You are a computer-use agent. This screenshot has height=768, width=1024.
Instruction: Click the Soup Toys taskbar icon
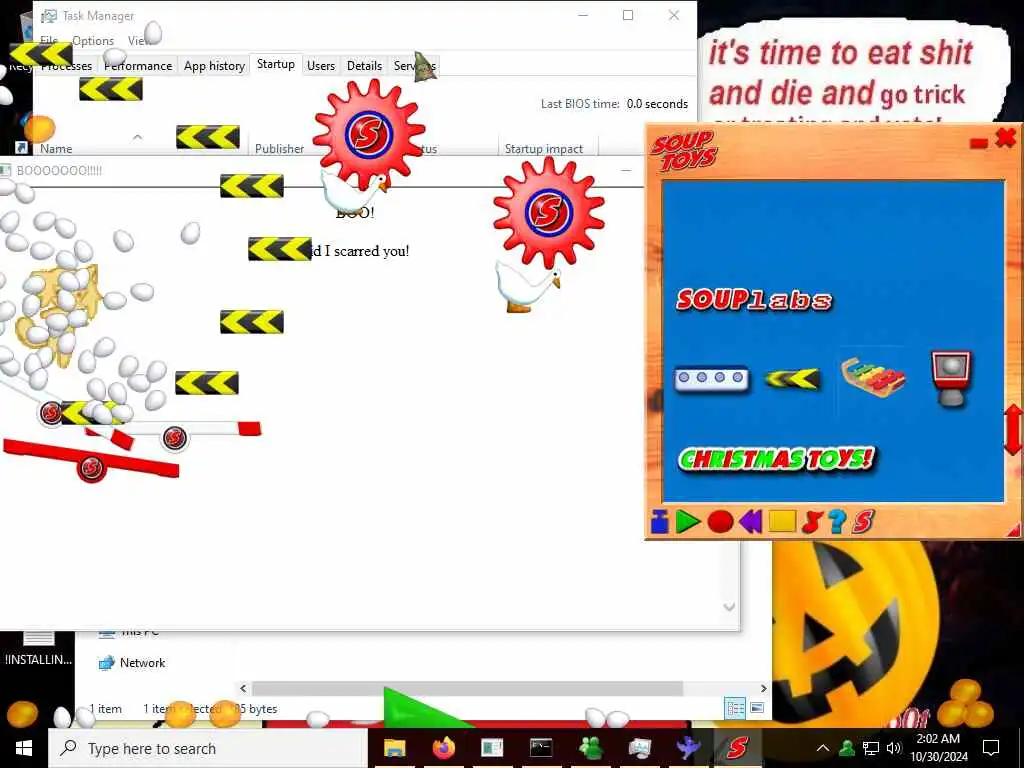coord(737,748)
